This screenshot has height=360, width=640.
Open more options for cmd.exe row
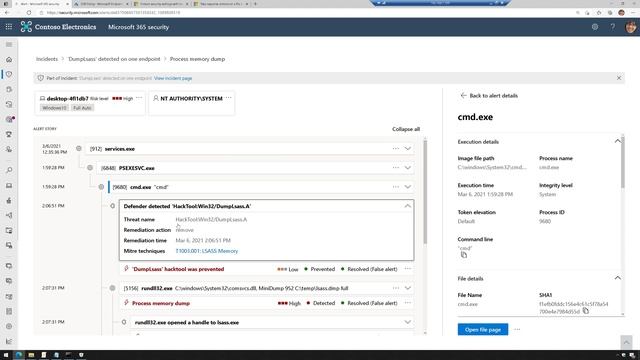[x=396, y=187]
